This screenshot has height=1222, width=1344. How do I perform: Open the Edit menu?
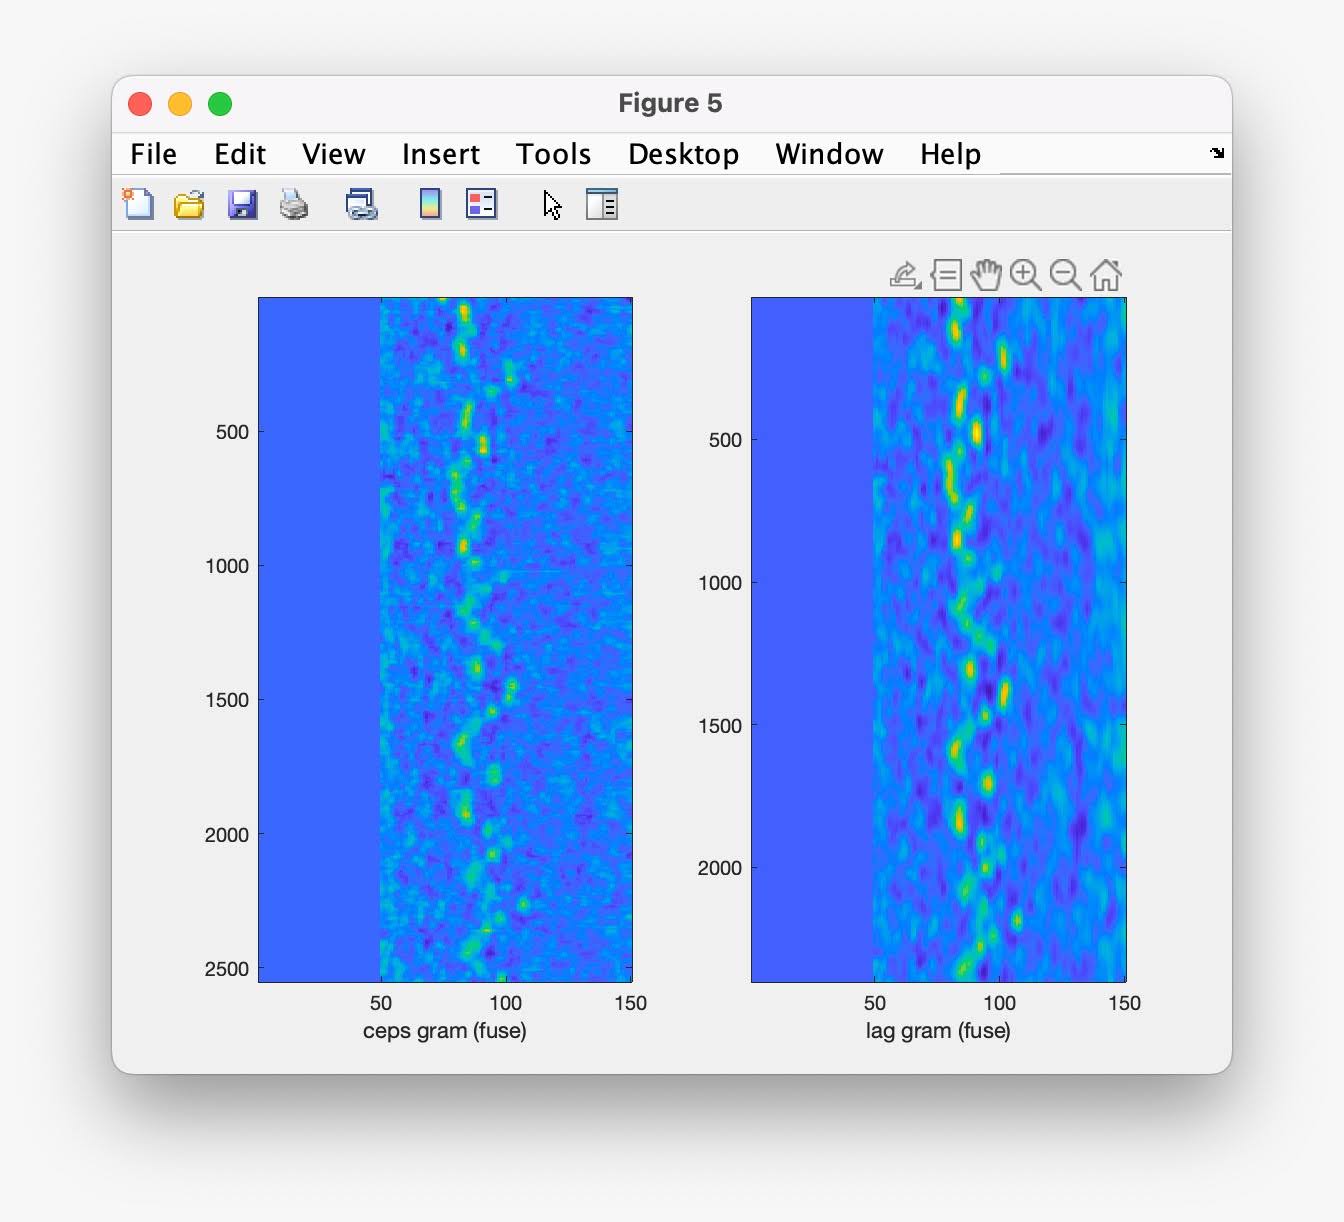[240, 154]
